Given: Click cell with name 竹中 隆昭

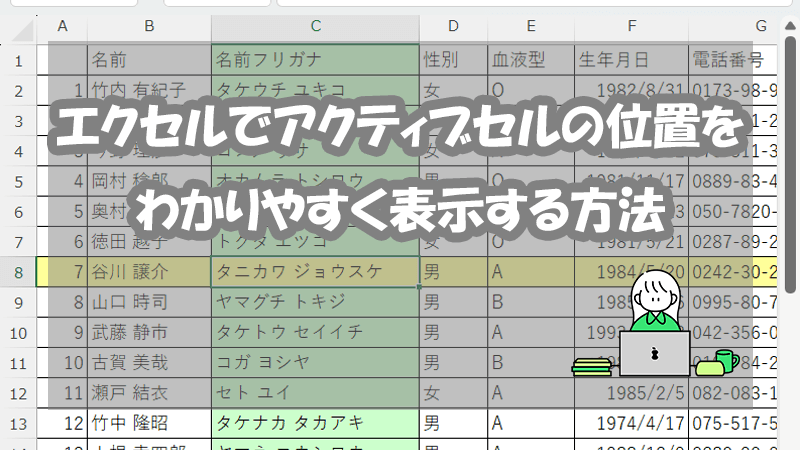Looking at the screenshot, I should 149,422.
